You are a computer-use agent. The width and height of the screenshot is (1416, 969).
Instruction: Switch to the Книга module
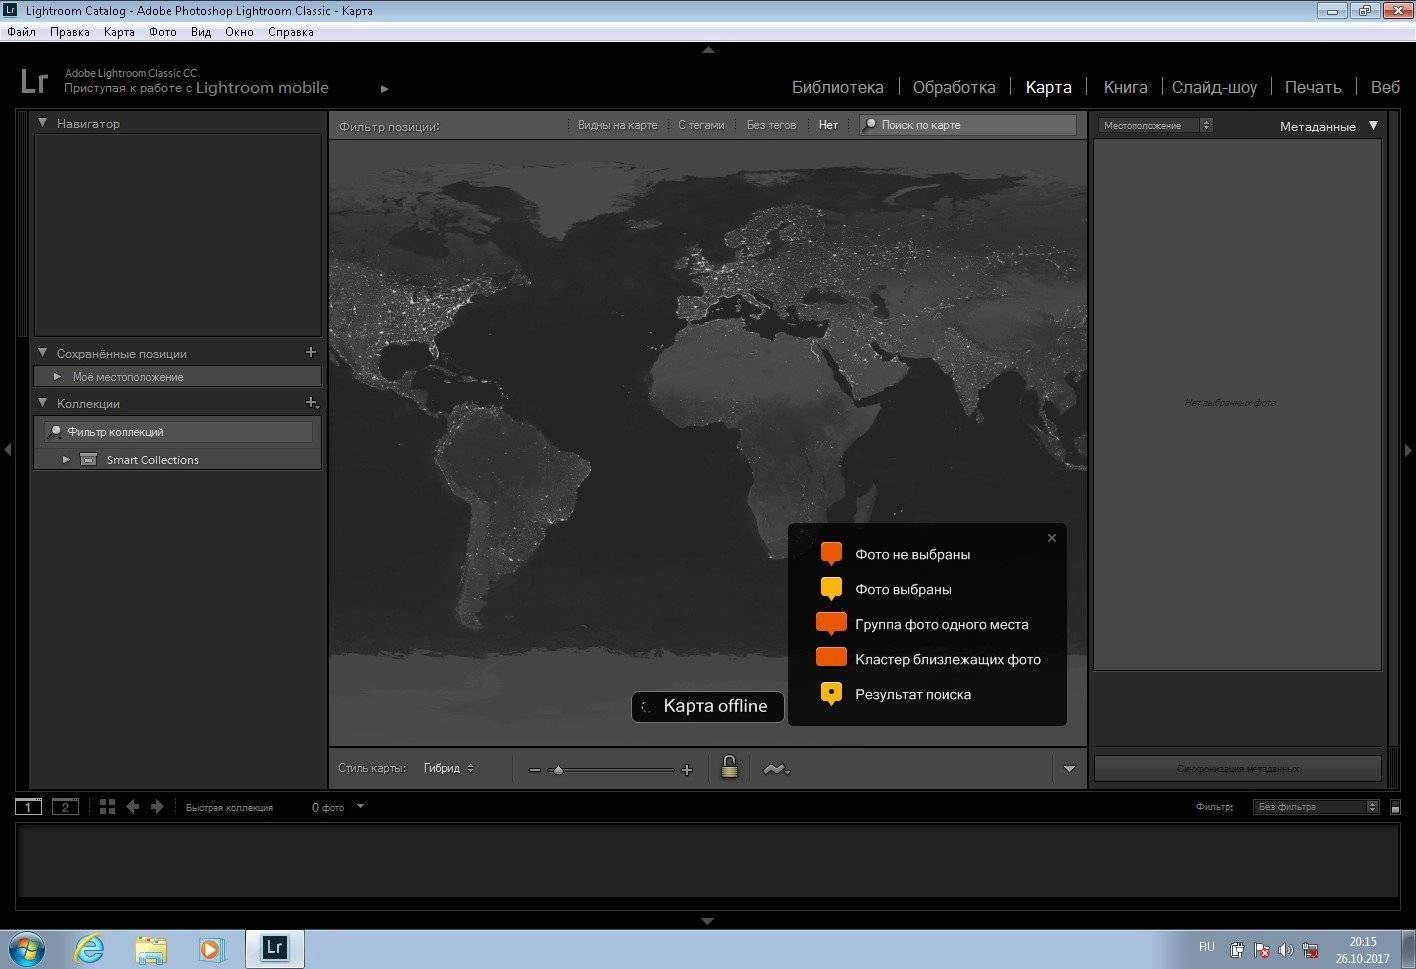pos(1125,87)
